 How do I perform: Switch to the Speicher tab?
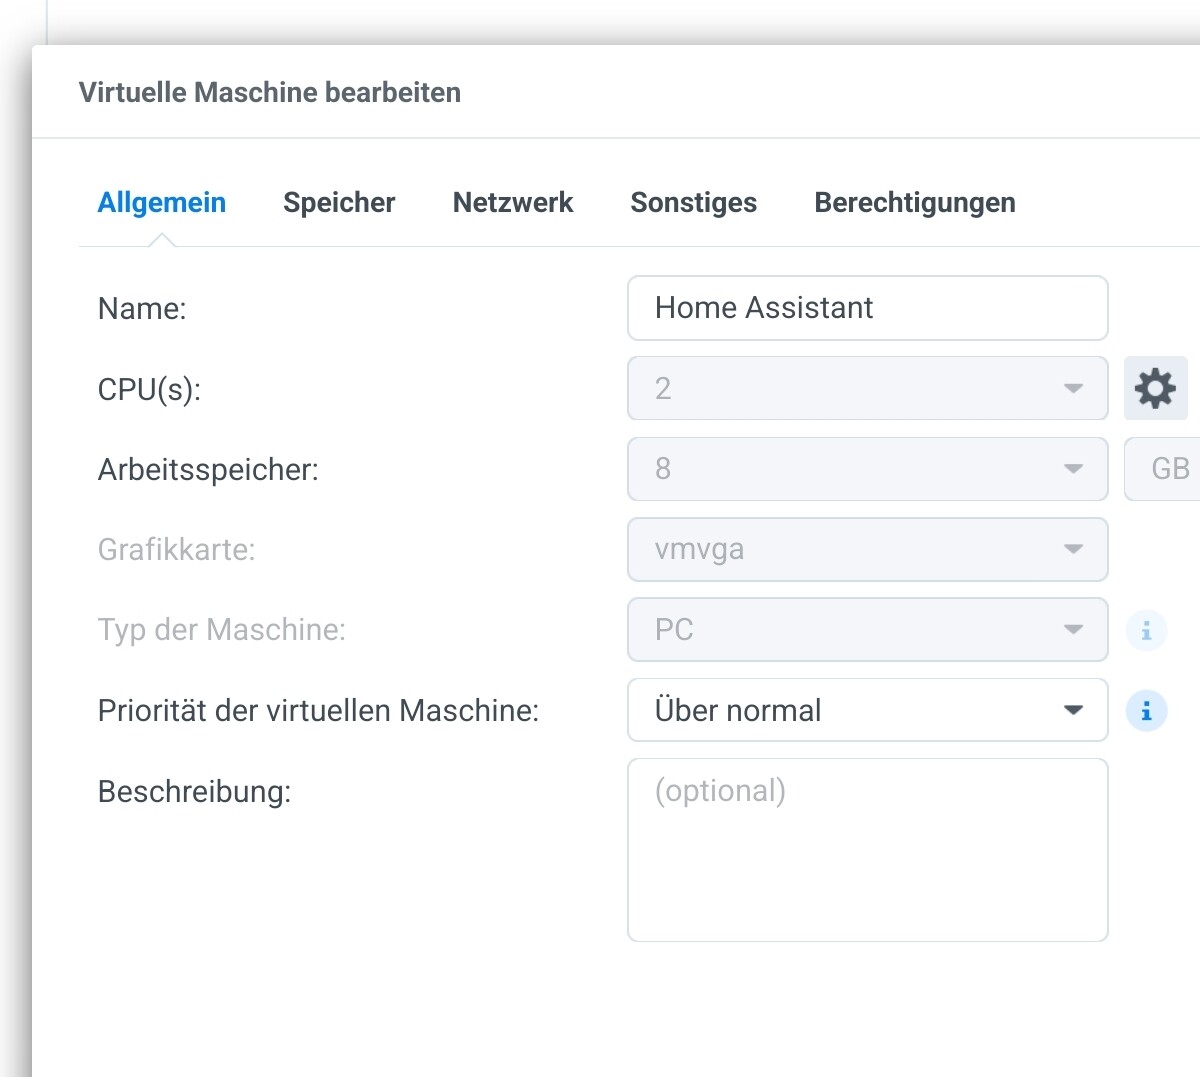pos(339,203)
